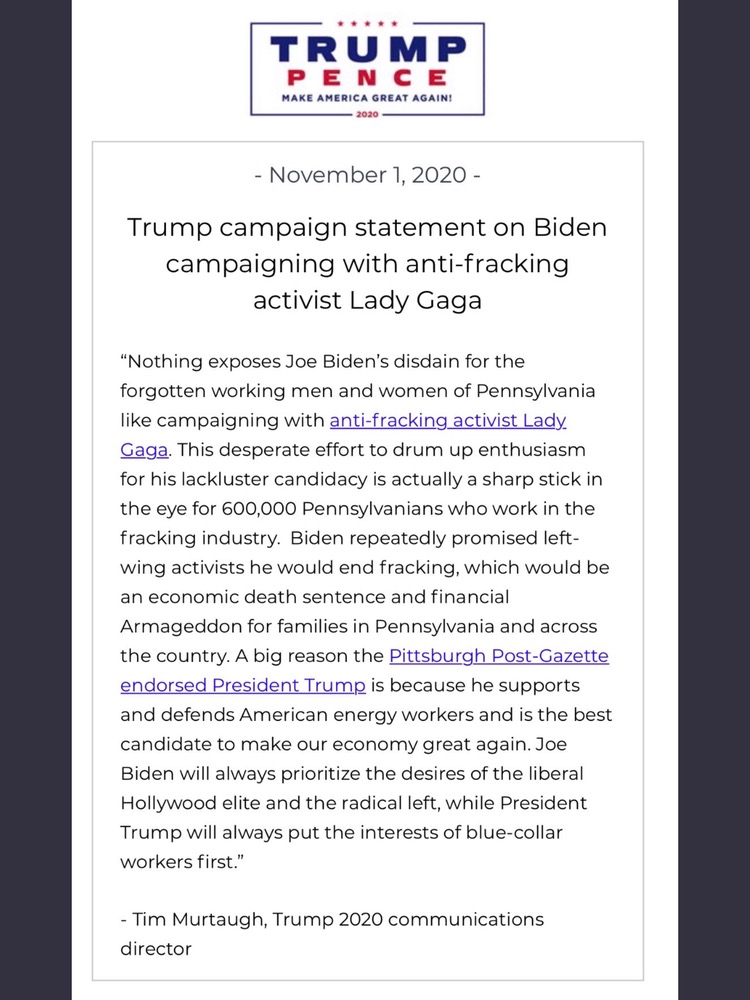This screenshot has width=750, height=1000.
Task: Click the dark left margin panel
Action: tap(35, 500)
